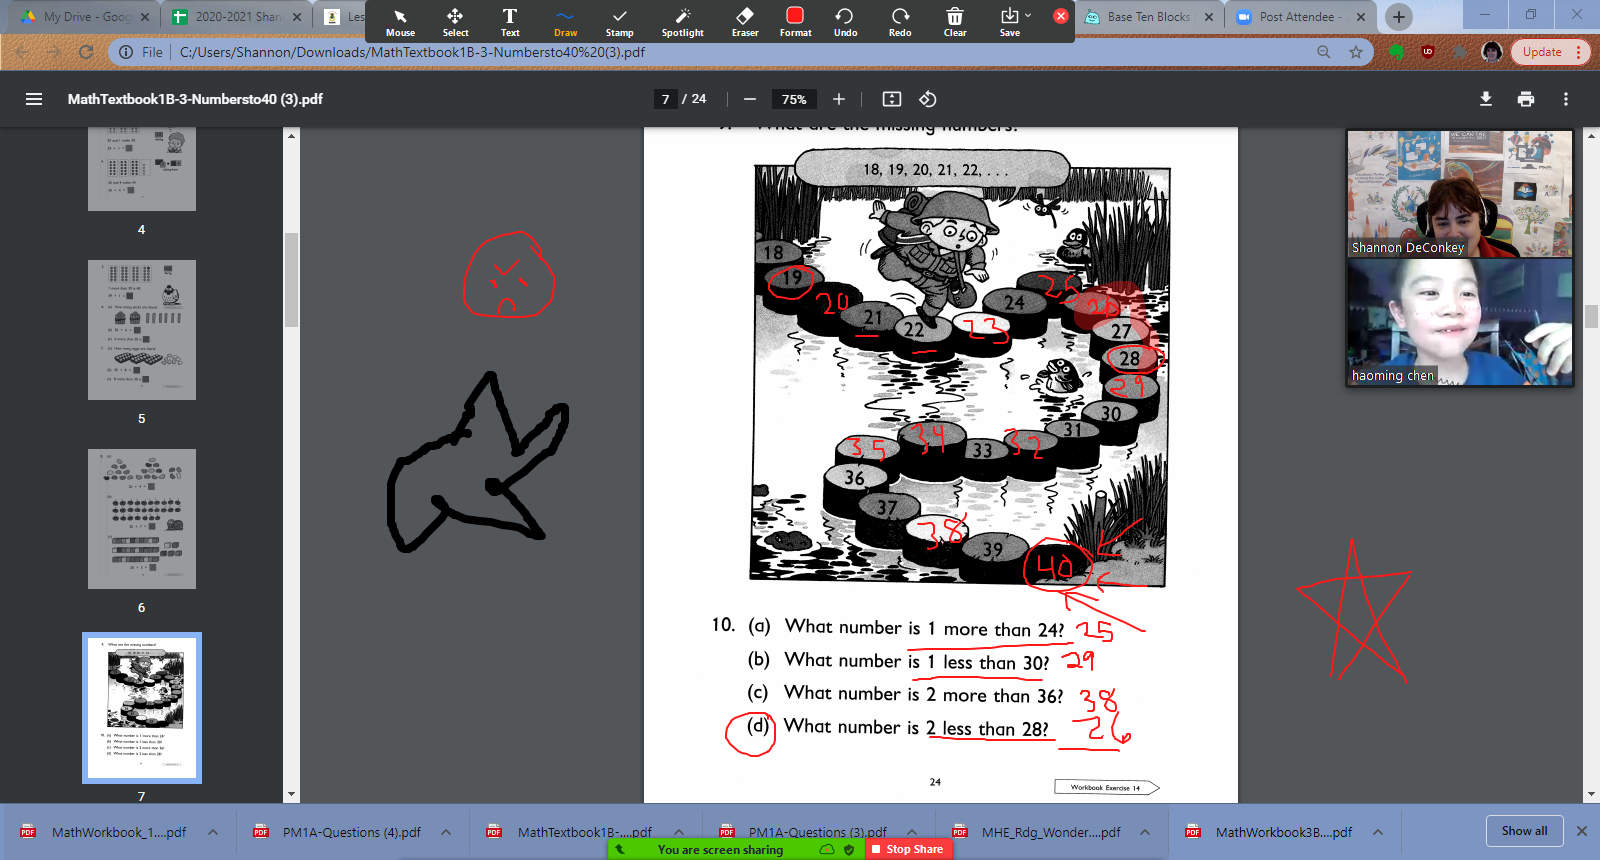Expand options for PM1A-Questions (4).pdf
This screenshot has width=1600, height=860.
(446, 832)
